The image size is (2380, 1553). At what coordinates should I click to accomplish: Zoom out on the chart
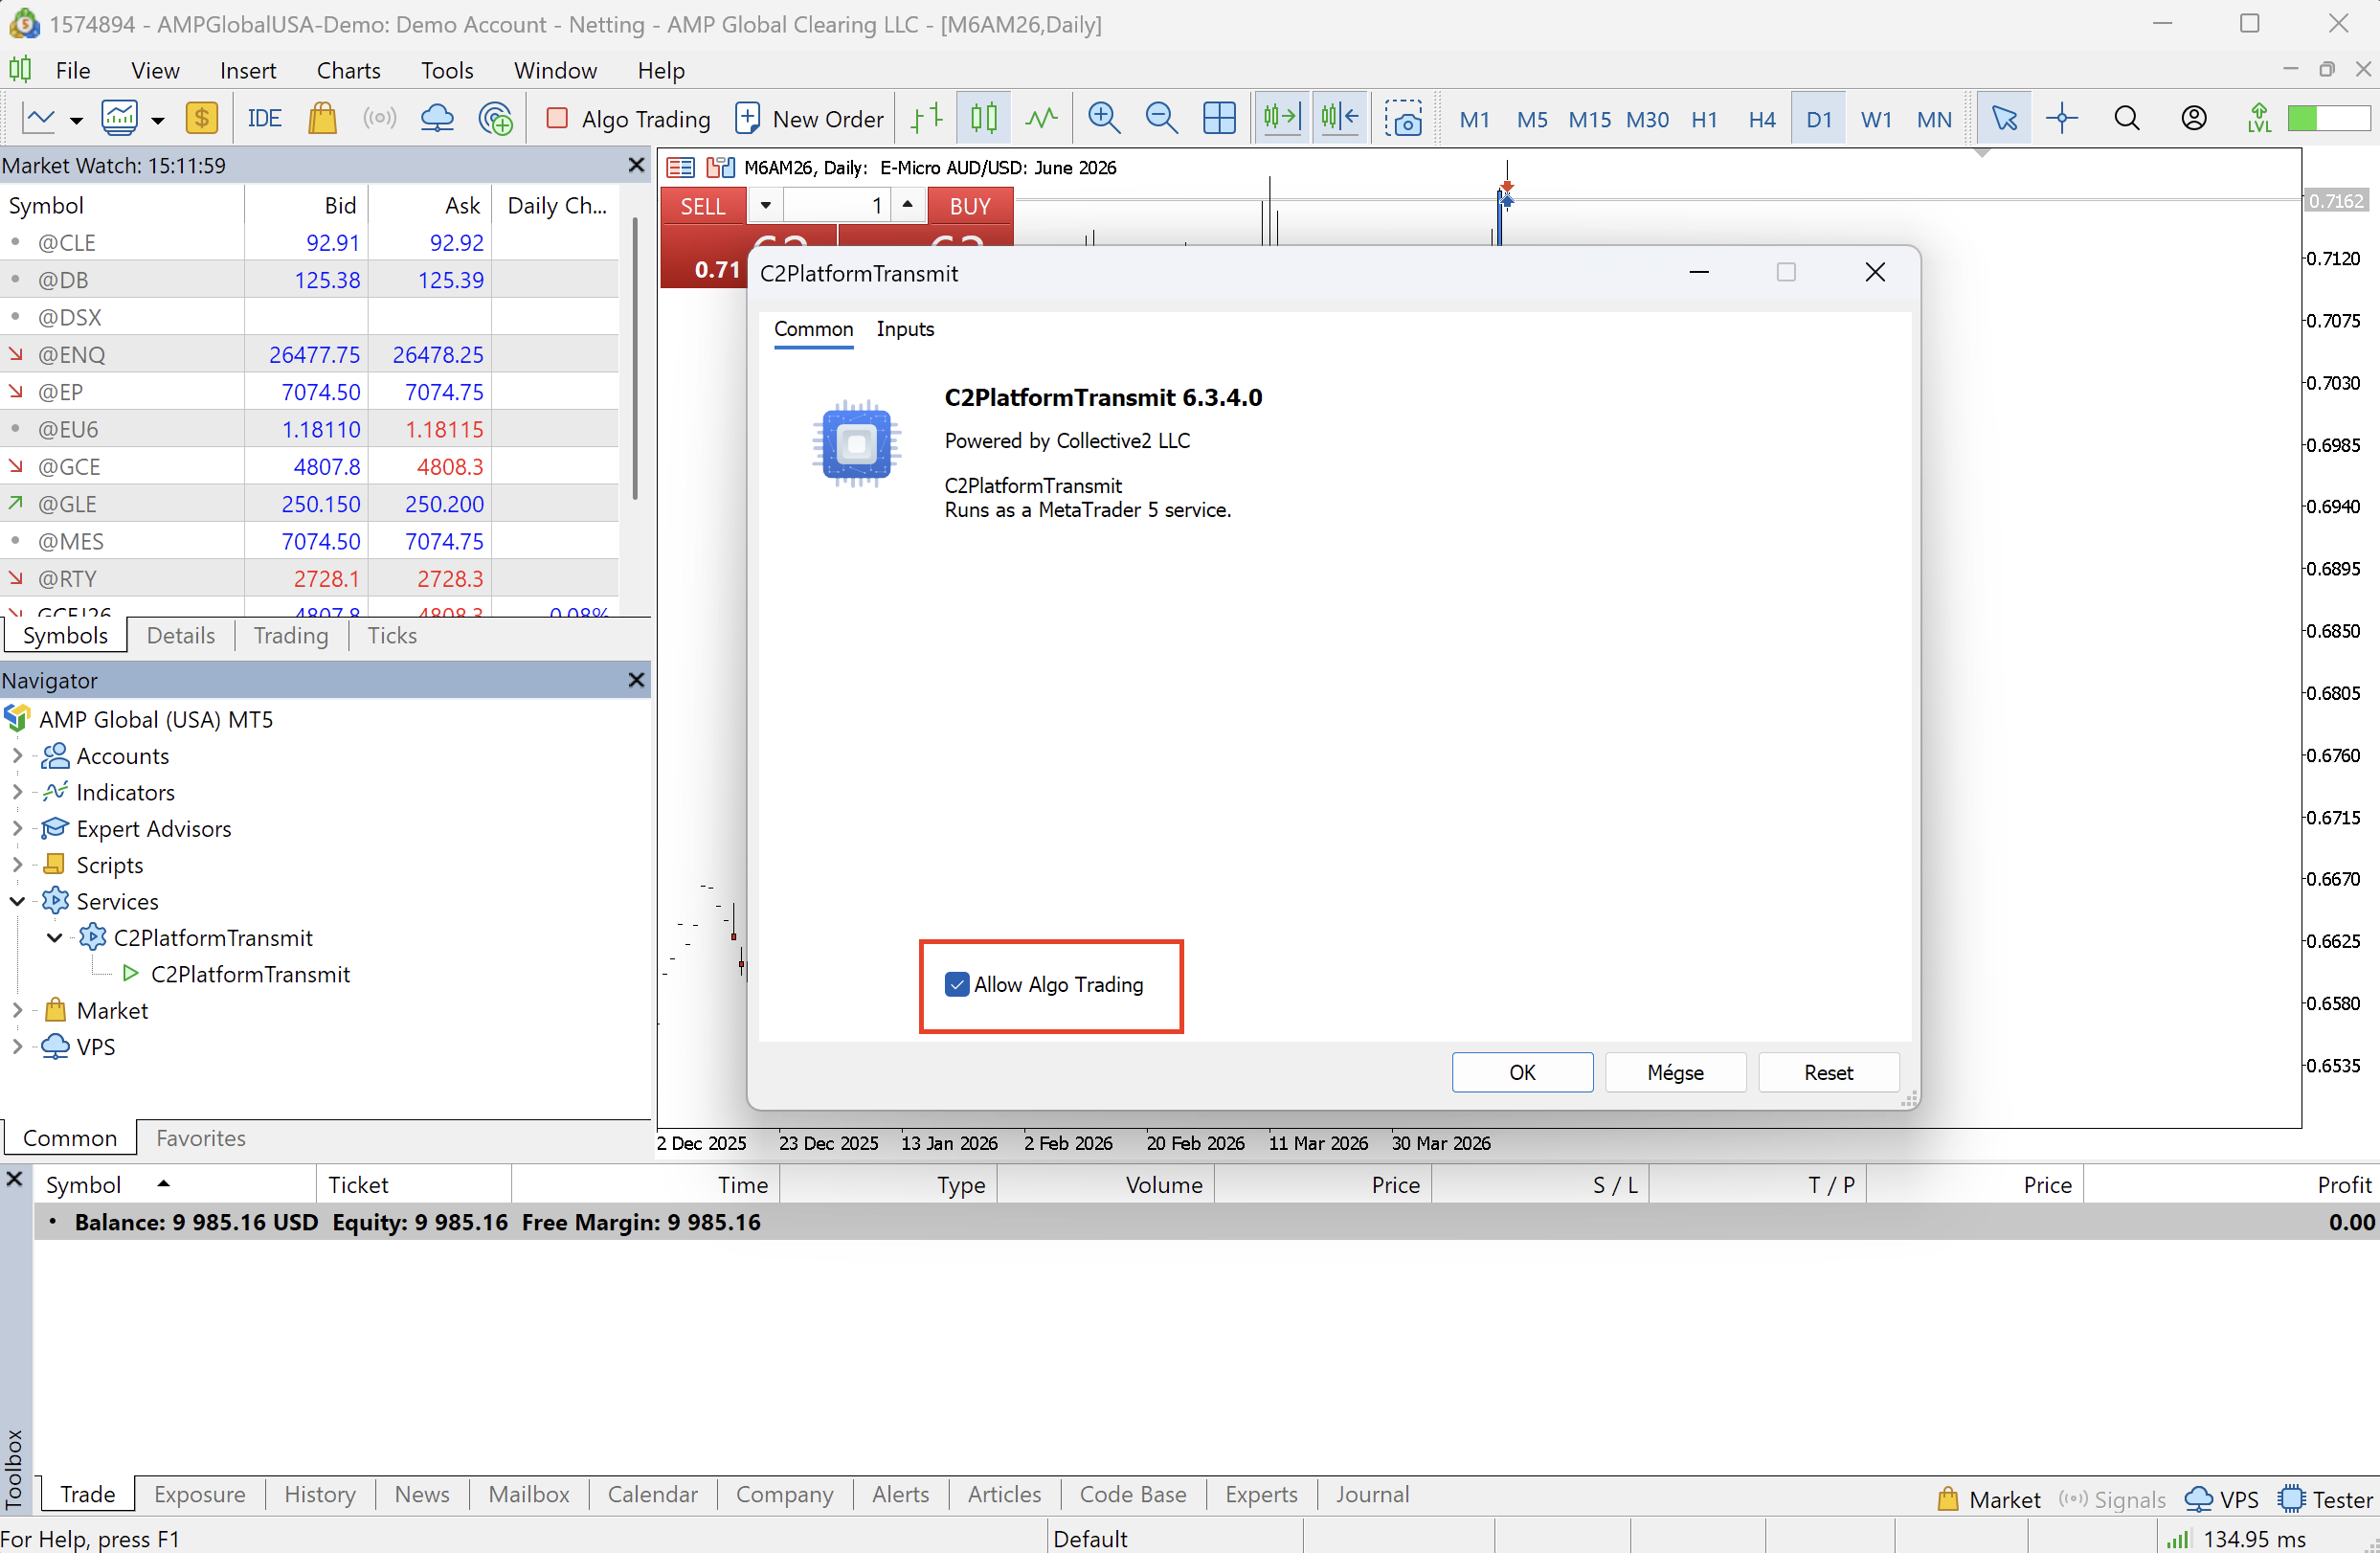[x=1161, y=119]
